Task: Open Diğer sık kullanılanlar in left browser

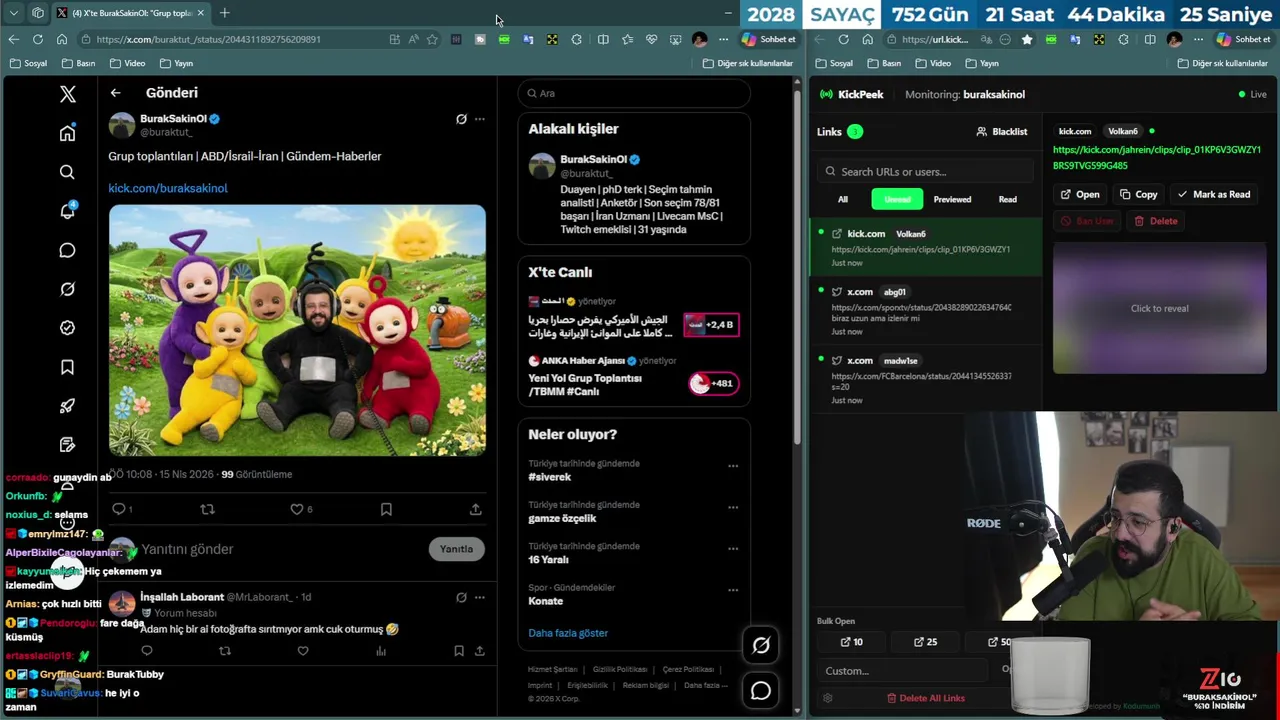Action: pos(747,63)
